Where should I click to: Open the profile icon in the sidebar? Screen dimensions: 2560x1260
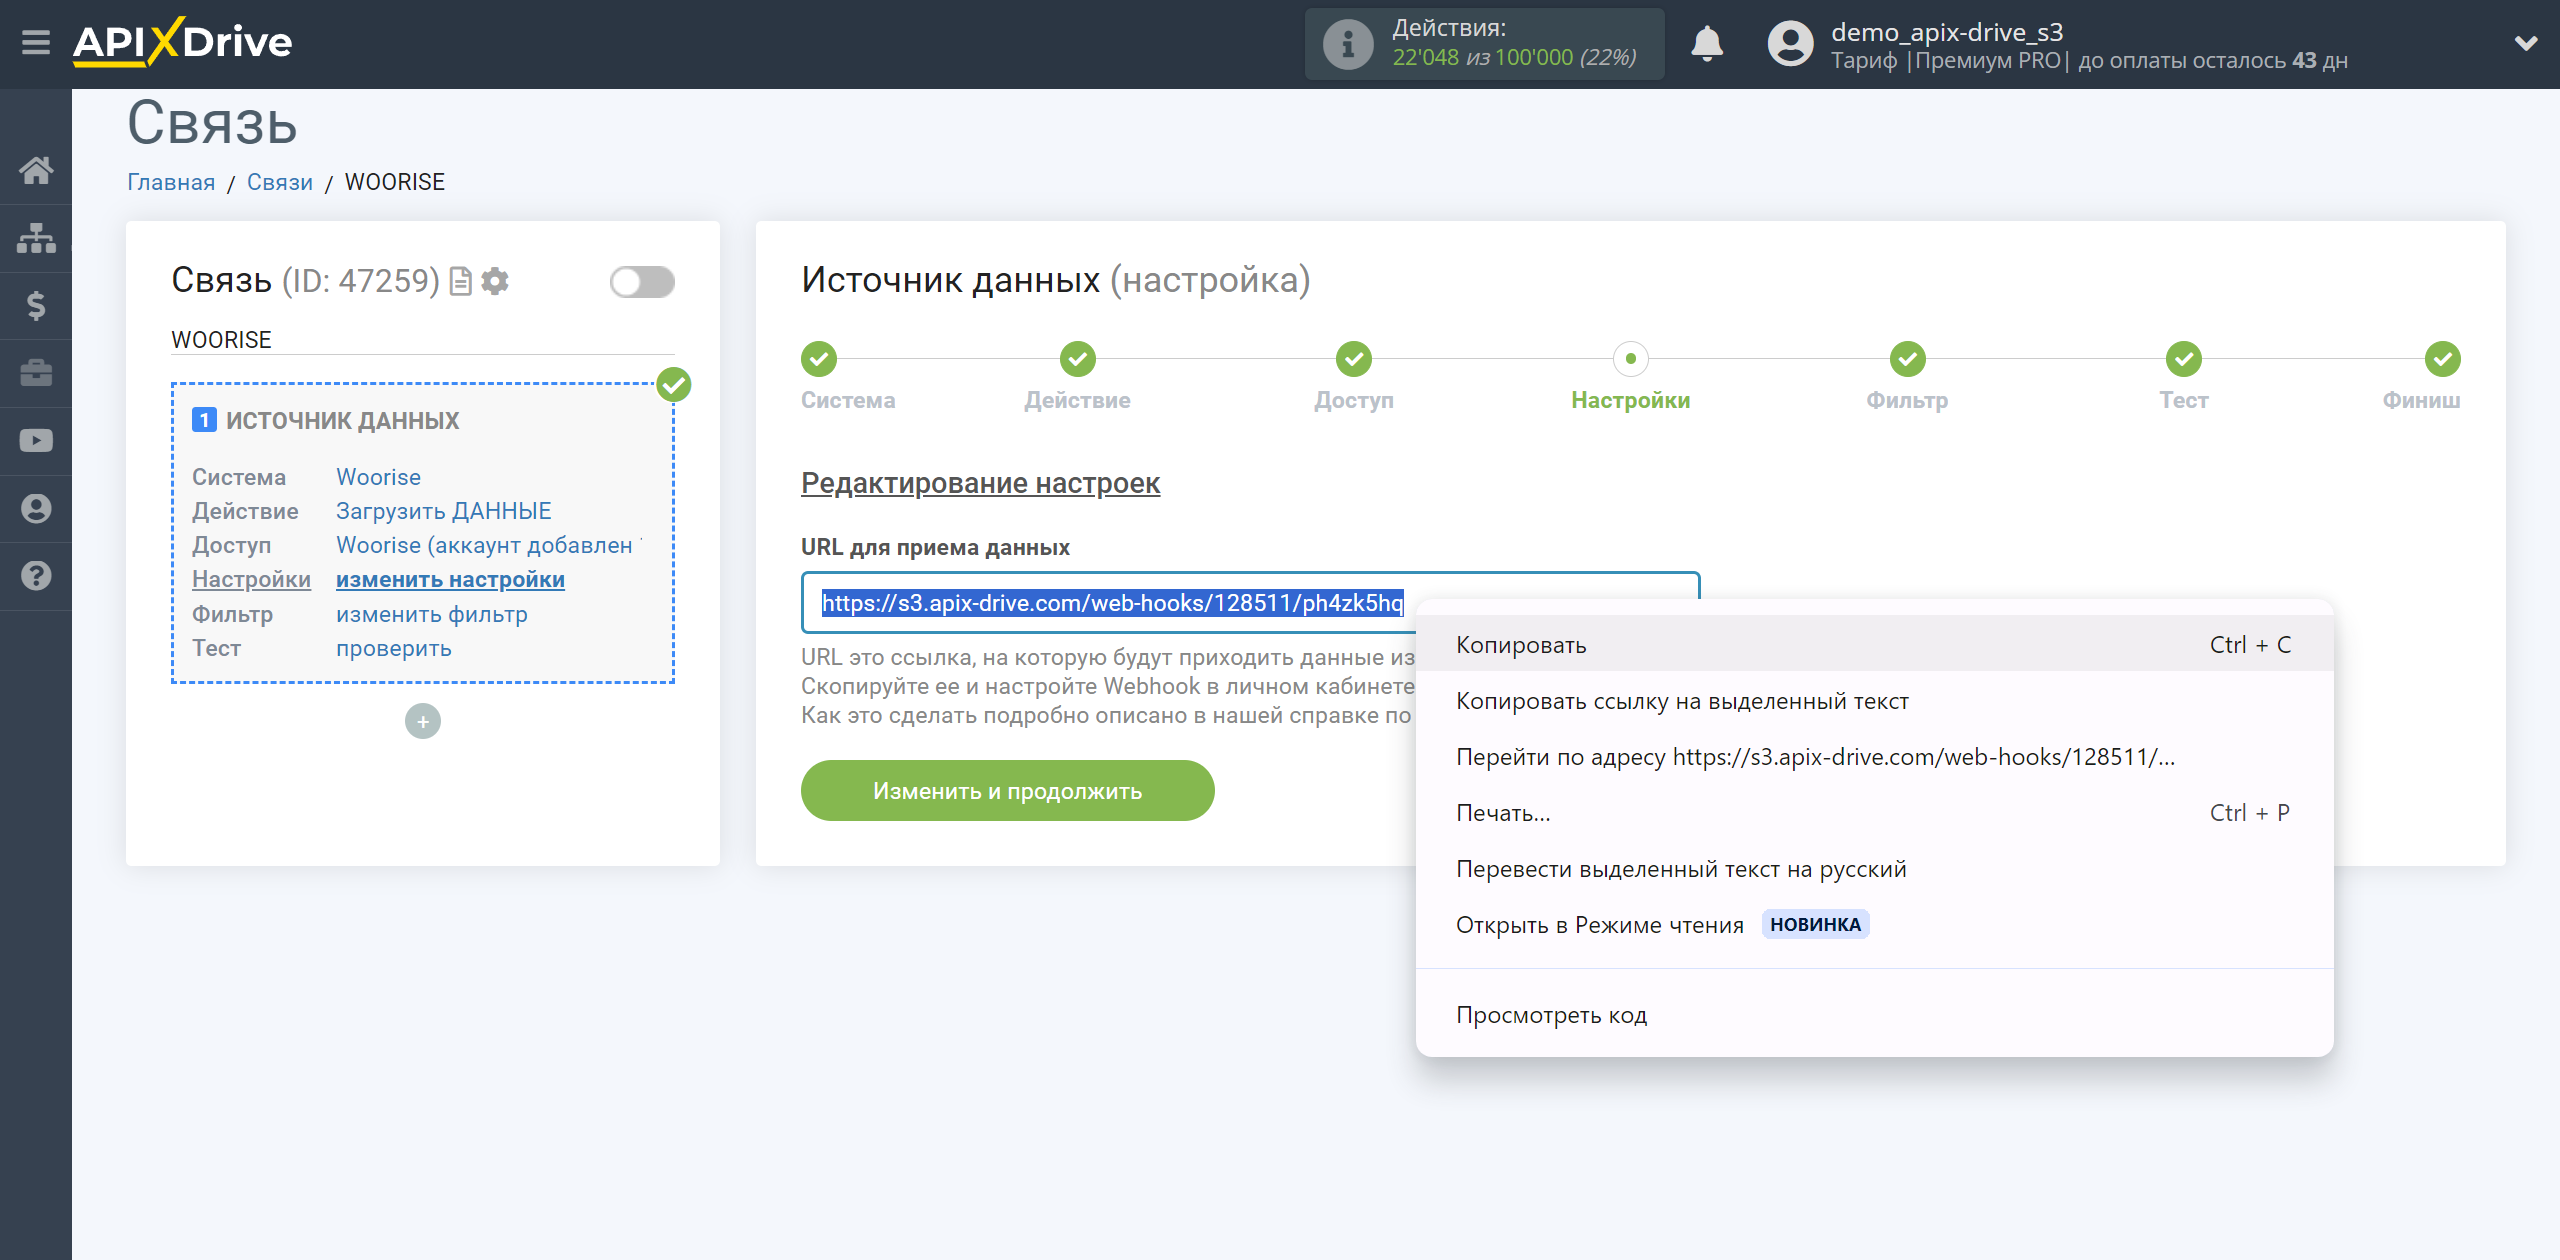coord(36,508)
